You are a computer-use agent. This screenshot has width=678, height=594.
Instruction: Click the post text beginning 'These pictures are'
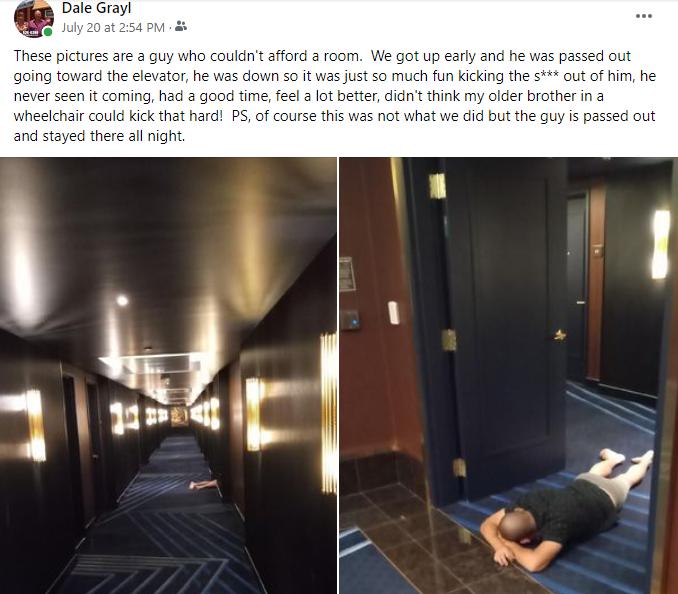pyautogui.click(x=335, y=96)
